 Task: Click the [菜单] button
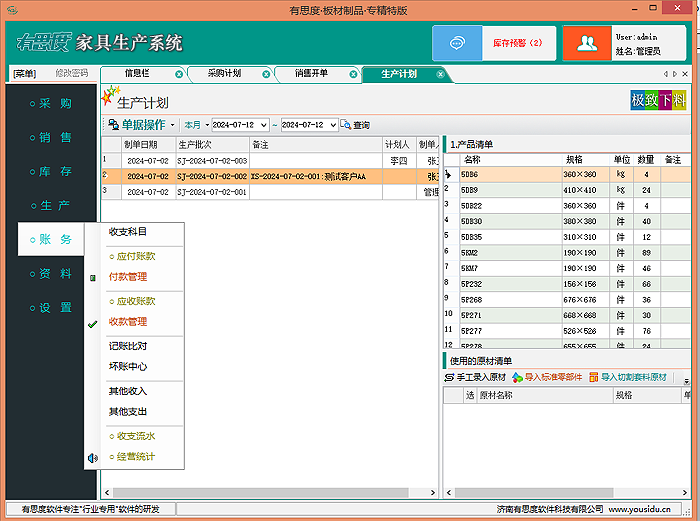pos(25,74)
